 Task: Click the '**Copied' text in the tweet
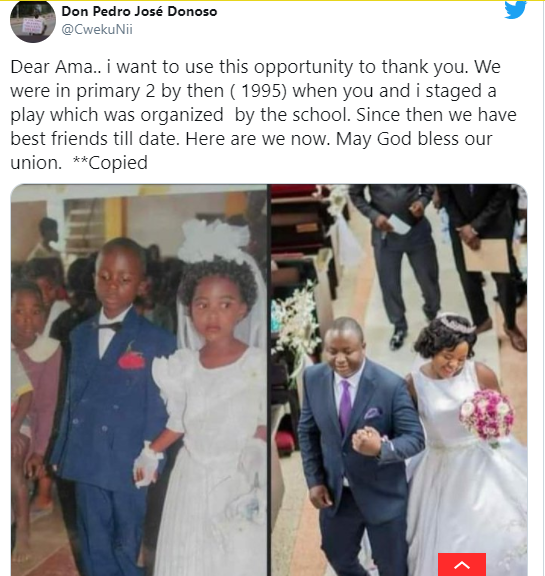point(110,163)
